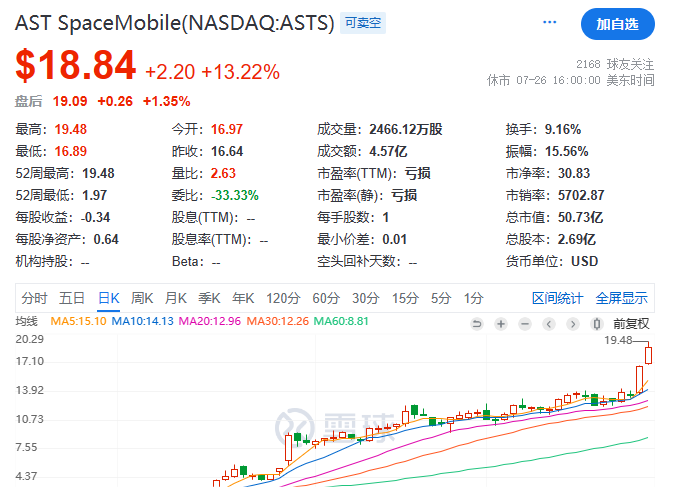Image resolution: width=673 pixels, height=487 pixels.
Task: Select the 15分 chart interval tab
Action: [x=405, y=298]
